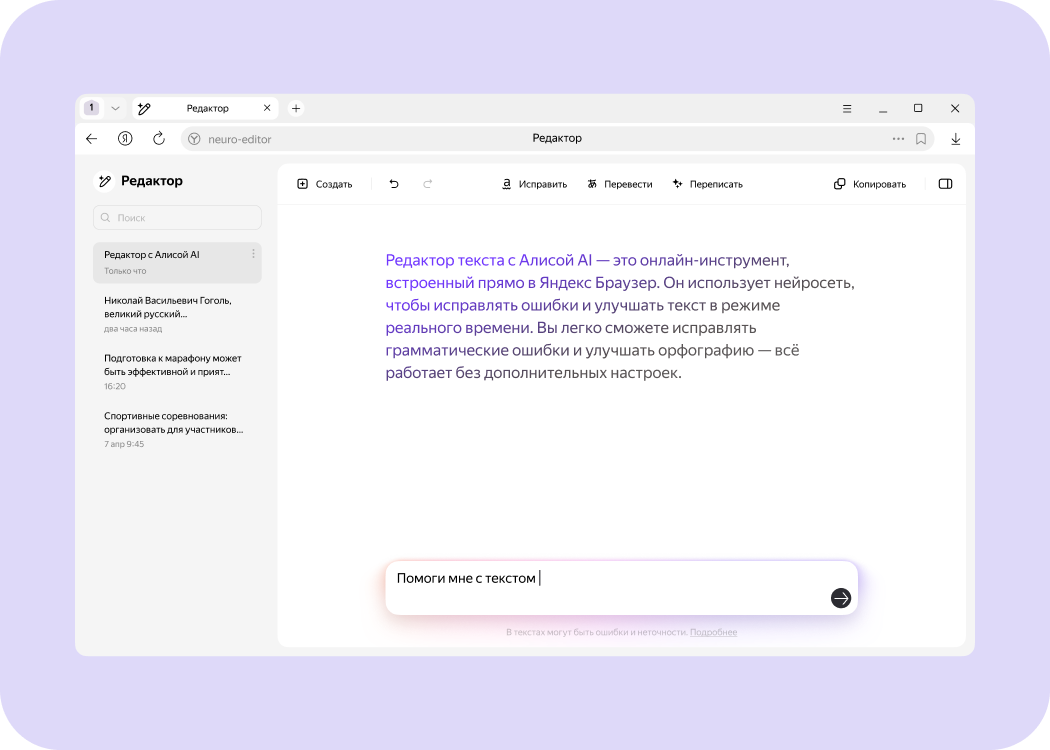1050x750 pixels.
Task: Open the browser hamburger menu
Action: [847, 108]
